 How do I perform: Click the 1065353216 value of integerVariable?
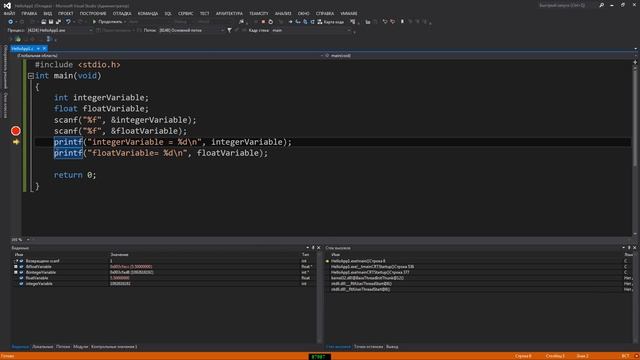point(120,284)
